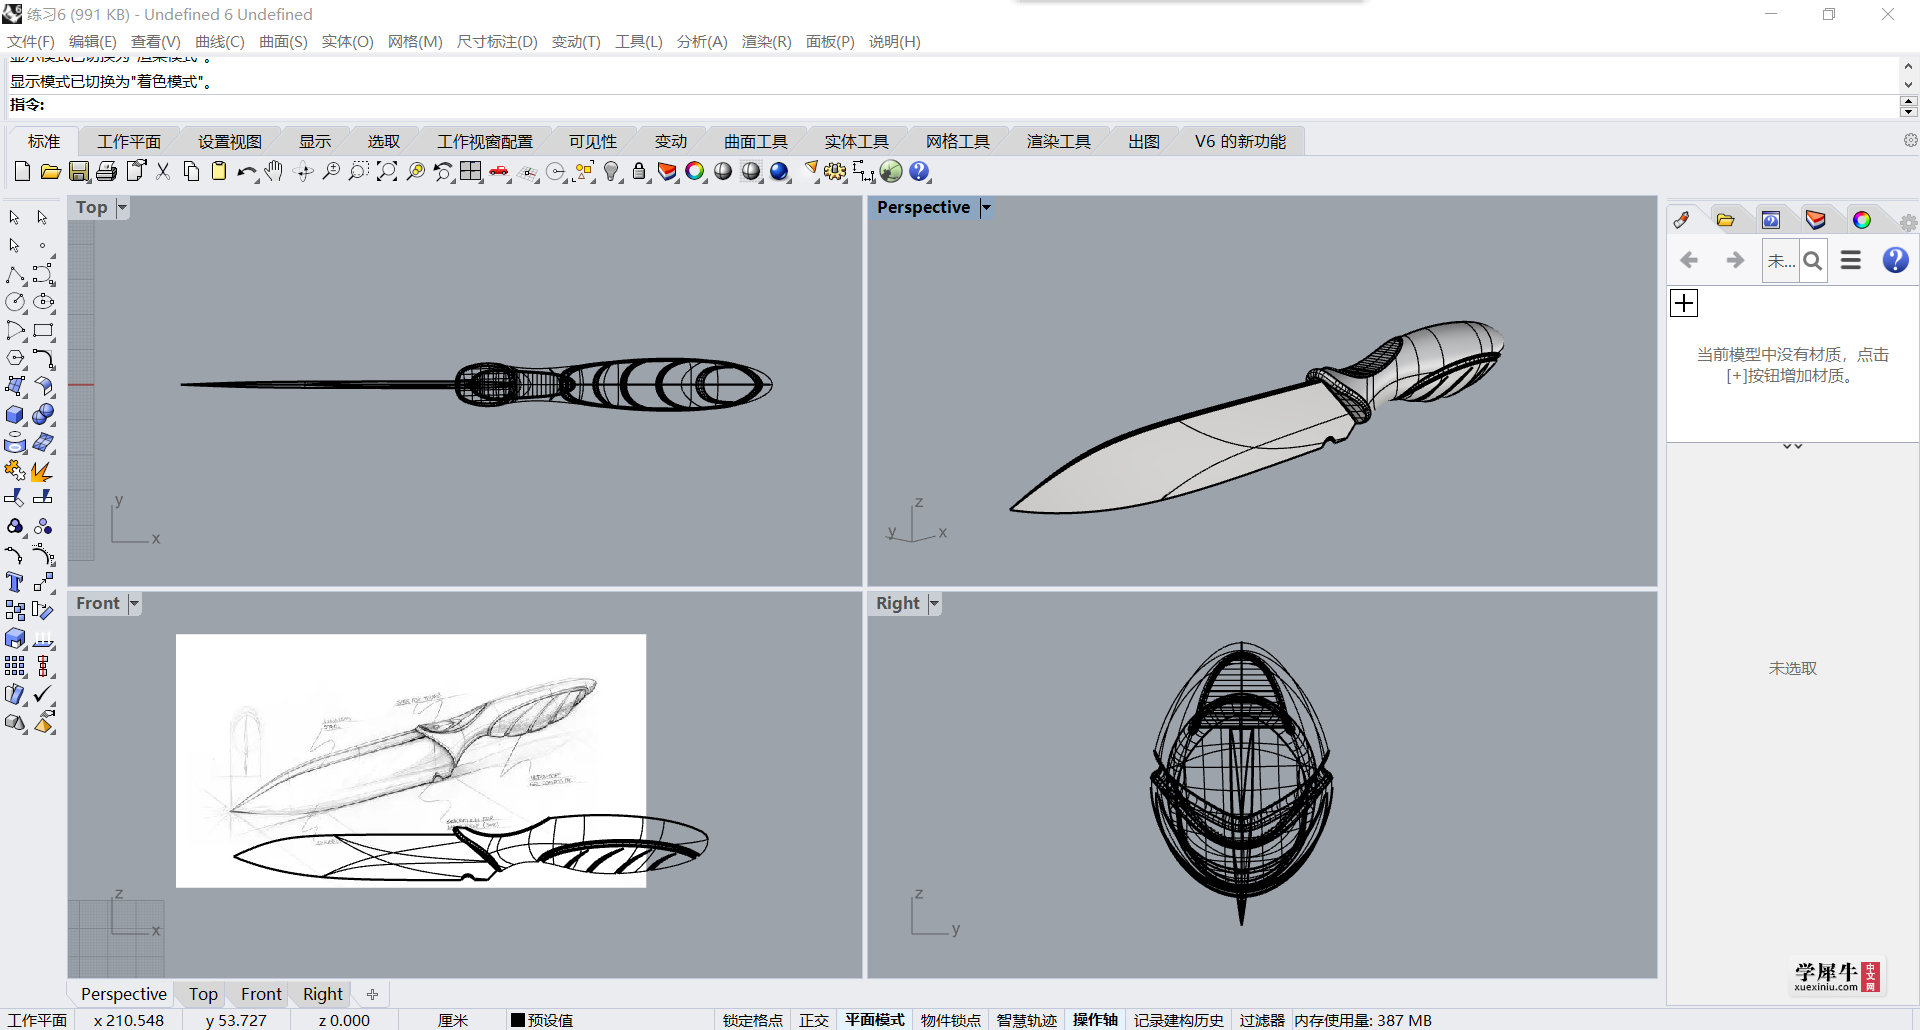This screenshot has height=1030, width=1920.
Task: Open Right viewport title dropdown arrow
Action: click(934, 604)
